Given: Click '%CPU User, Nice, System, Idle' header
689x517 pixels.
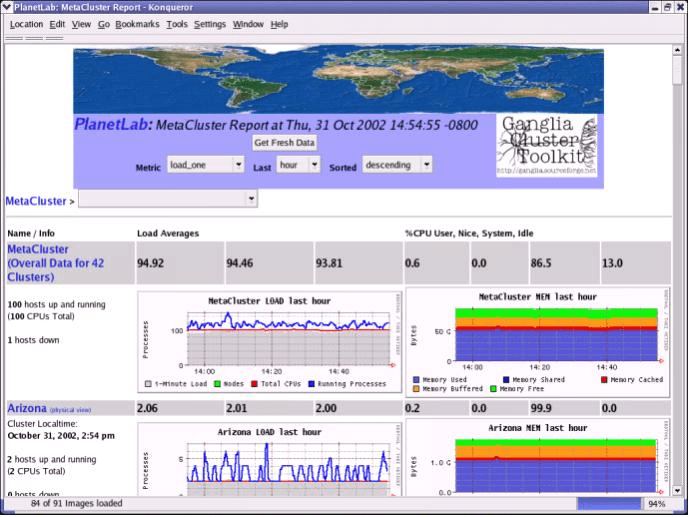Looking at the screenshot, I should click(469, 233).
